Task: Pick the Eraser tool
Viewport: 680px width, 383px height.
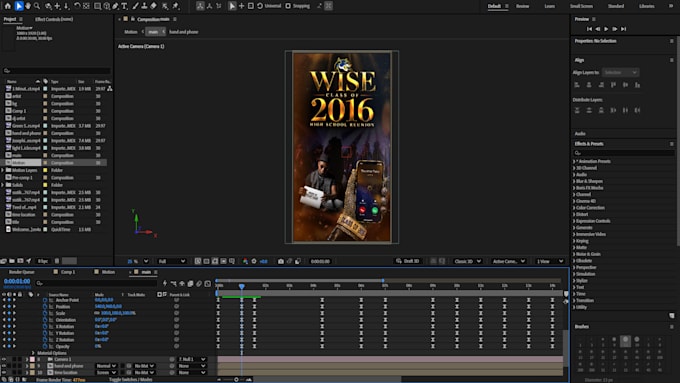Action: [154, 6]
